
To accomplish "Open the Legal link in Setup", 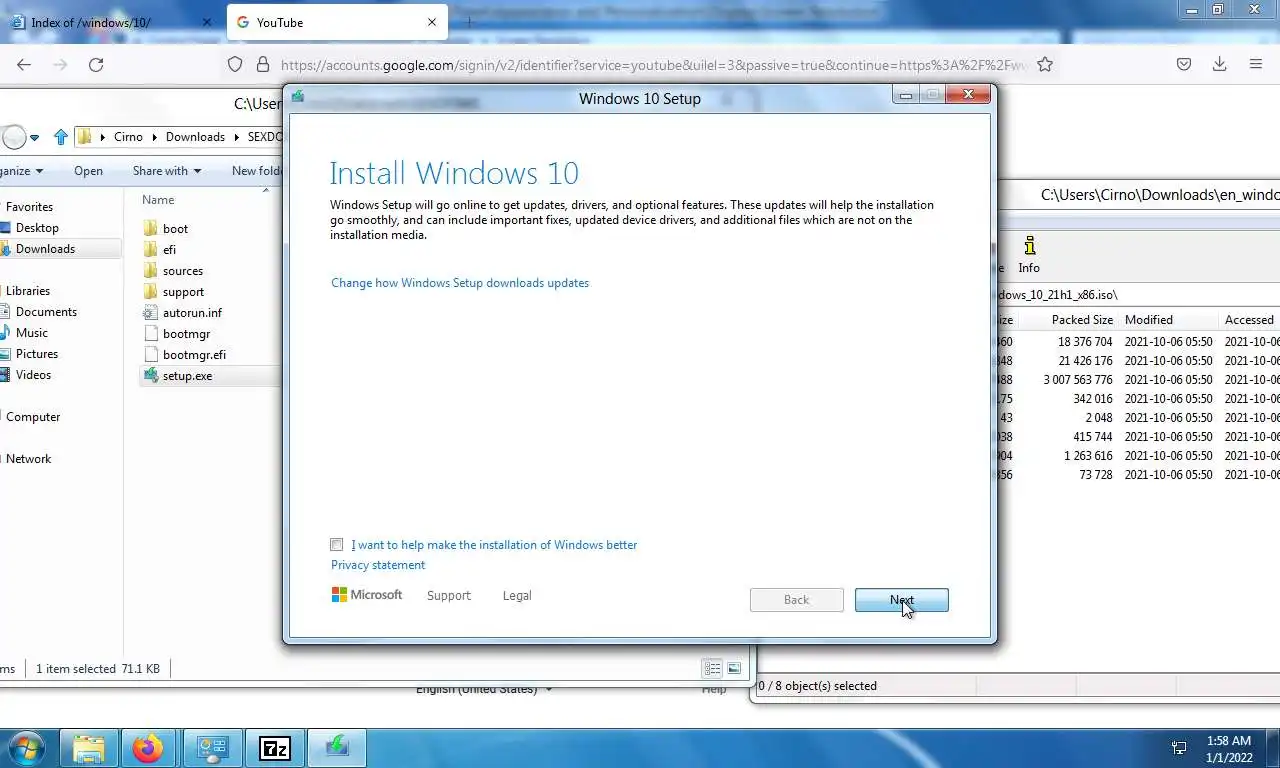I will coord(517,596).
